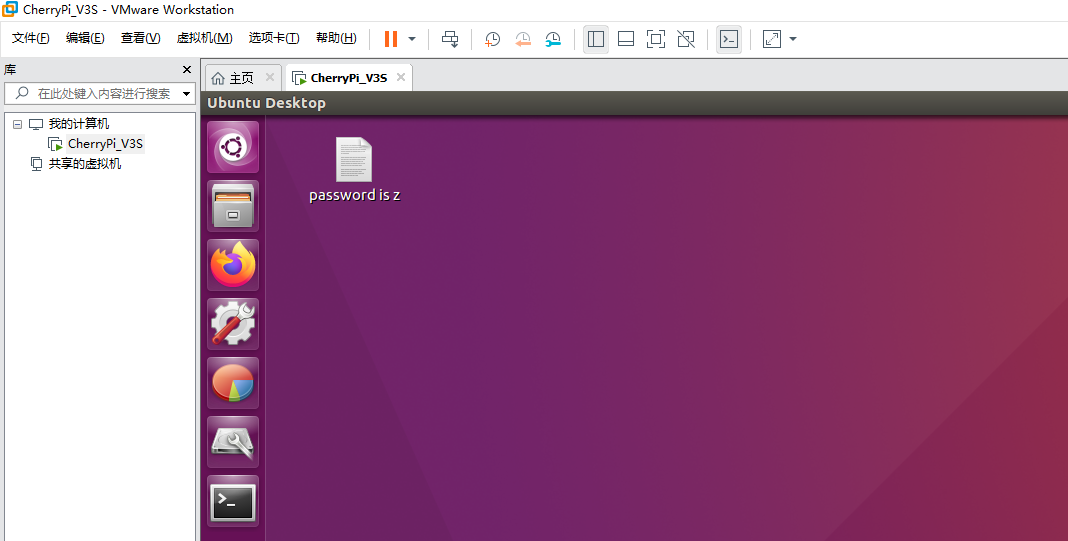Open System Settings from the launcher
This screenshot has height=541, width=1068.
point(233,324)
